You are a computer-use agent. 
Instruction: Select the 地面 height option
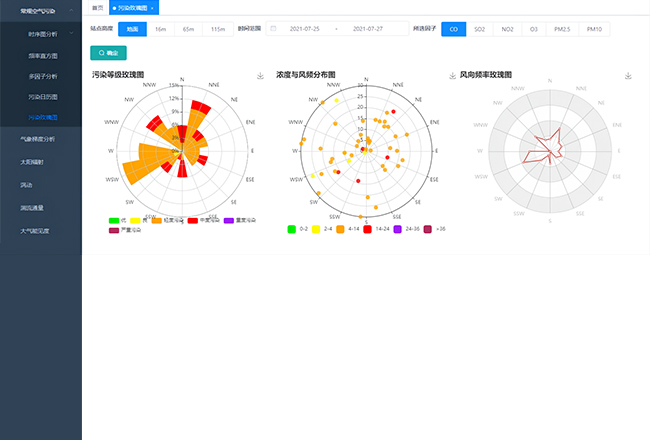pos(133,29)
